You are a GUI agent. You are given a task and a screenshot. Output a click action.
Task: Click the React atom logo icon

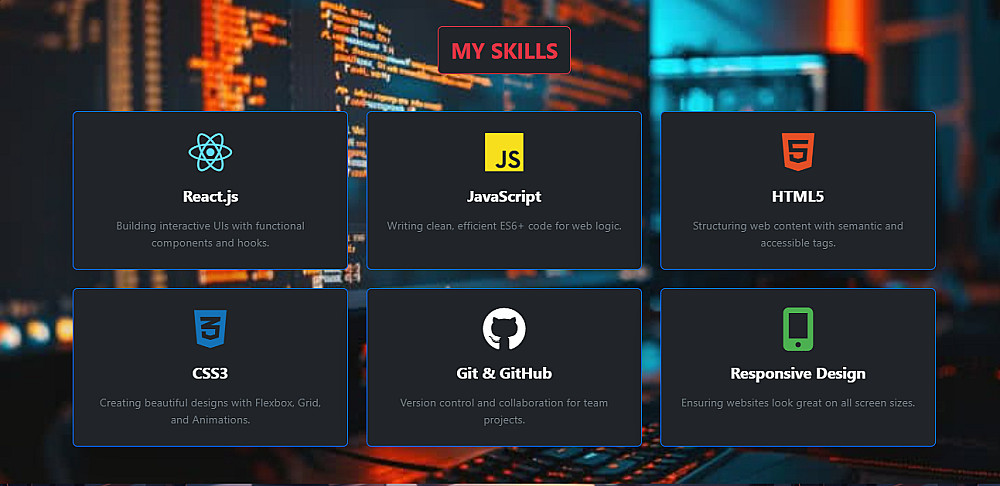pos(210,152)
